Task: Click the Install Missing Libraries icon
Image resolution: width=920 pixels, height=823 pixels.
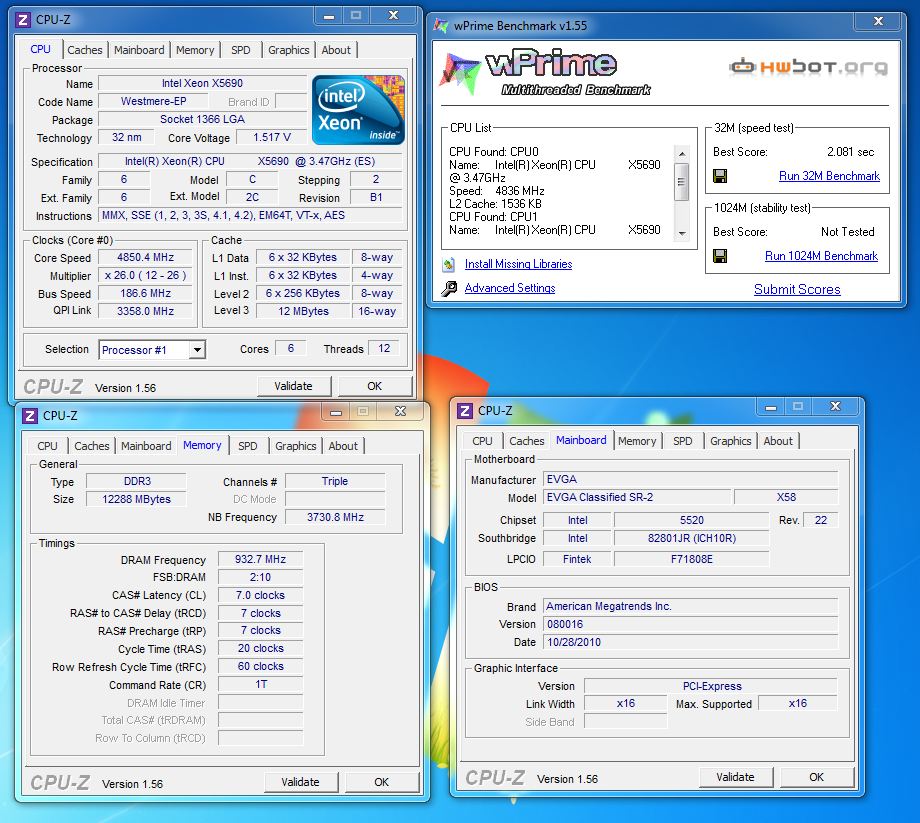Action: tap(449, 265)
